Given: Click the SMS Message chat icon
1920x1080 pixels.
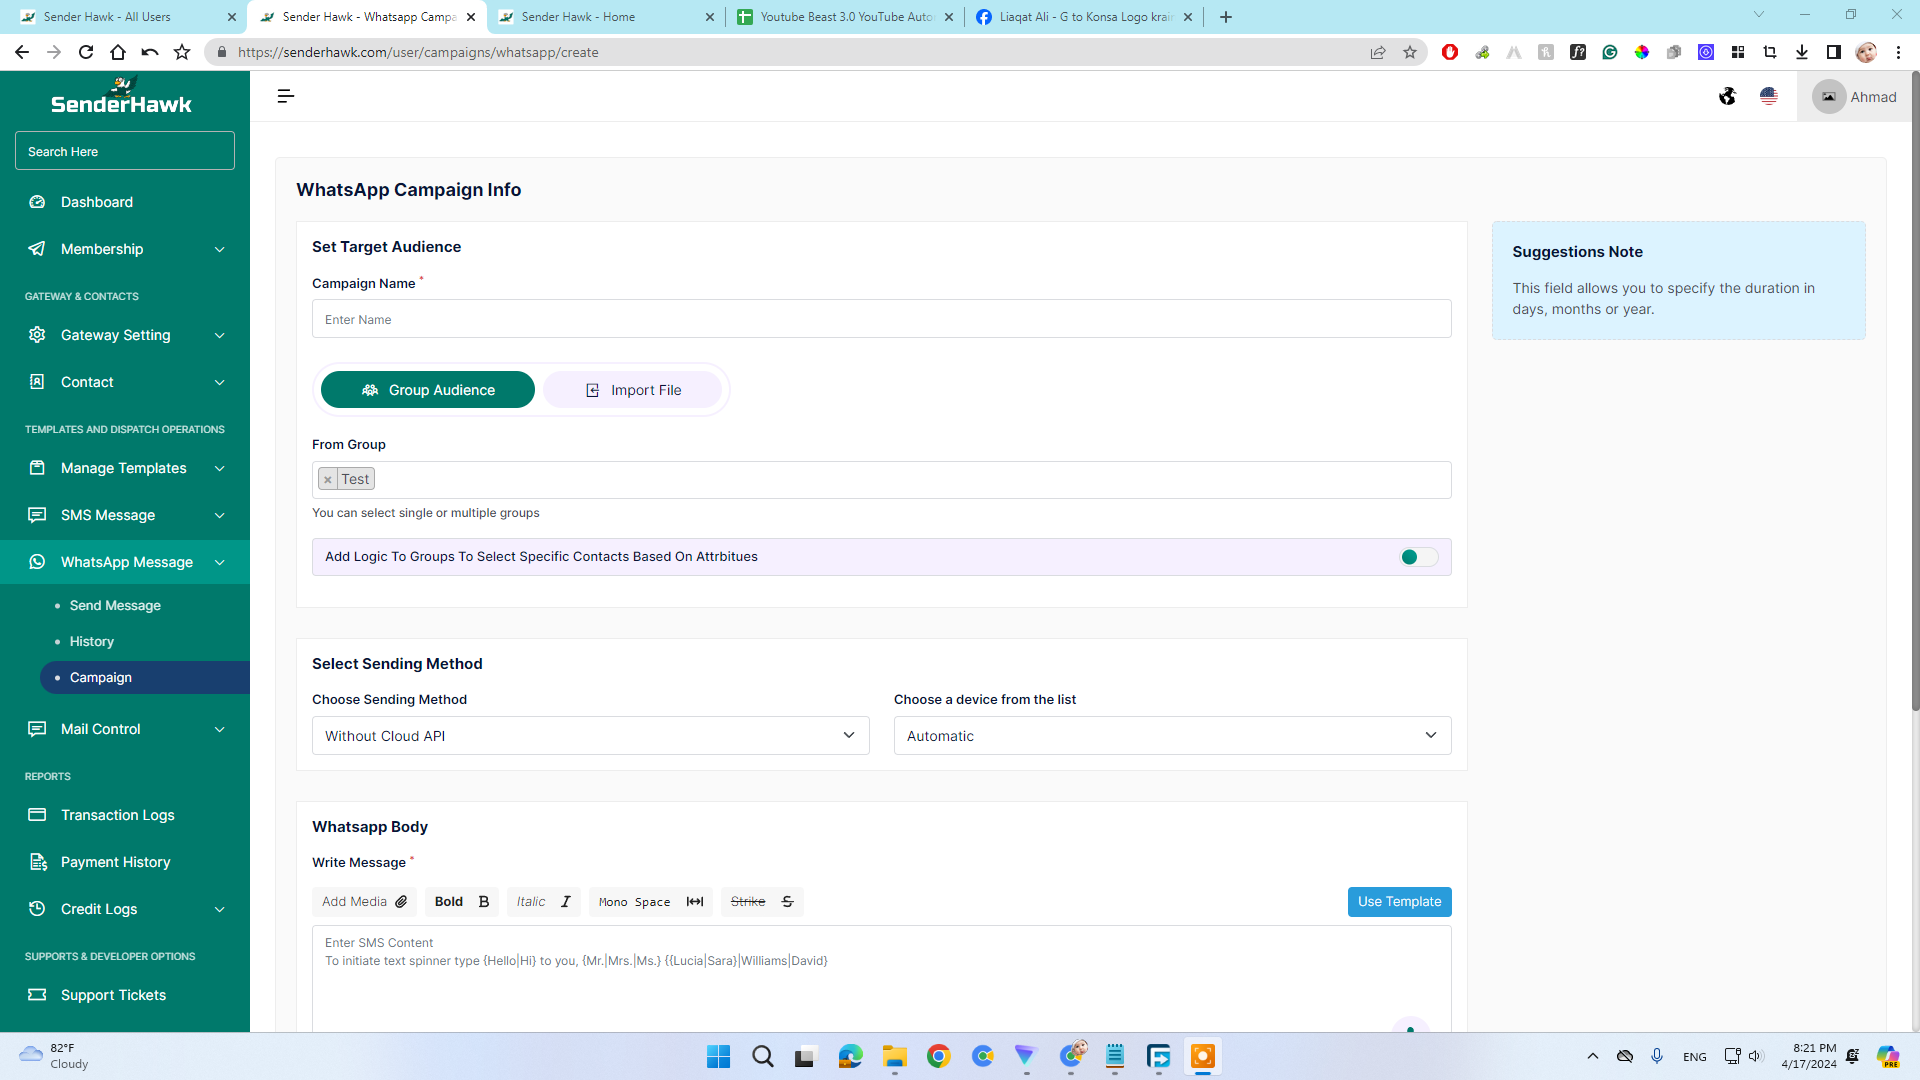Looking at the screenshot, I should point(37,515).
